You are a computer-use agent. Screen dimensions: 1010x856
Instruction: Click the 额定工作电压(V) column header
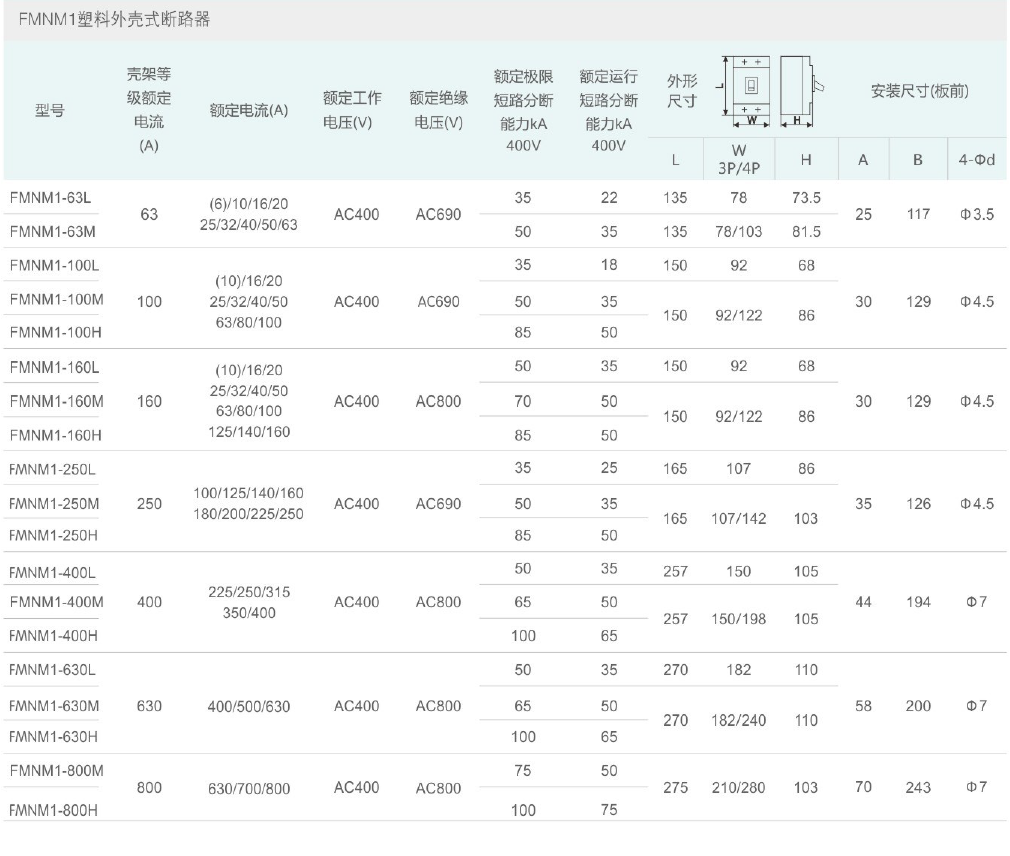pyautogui.click(x=347, y=110)
